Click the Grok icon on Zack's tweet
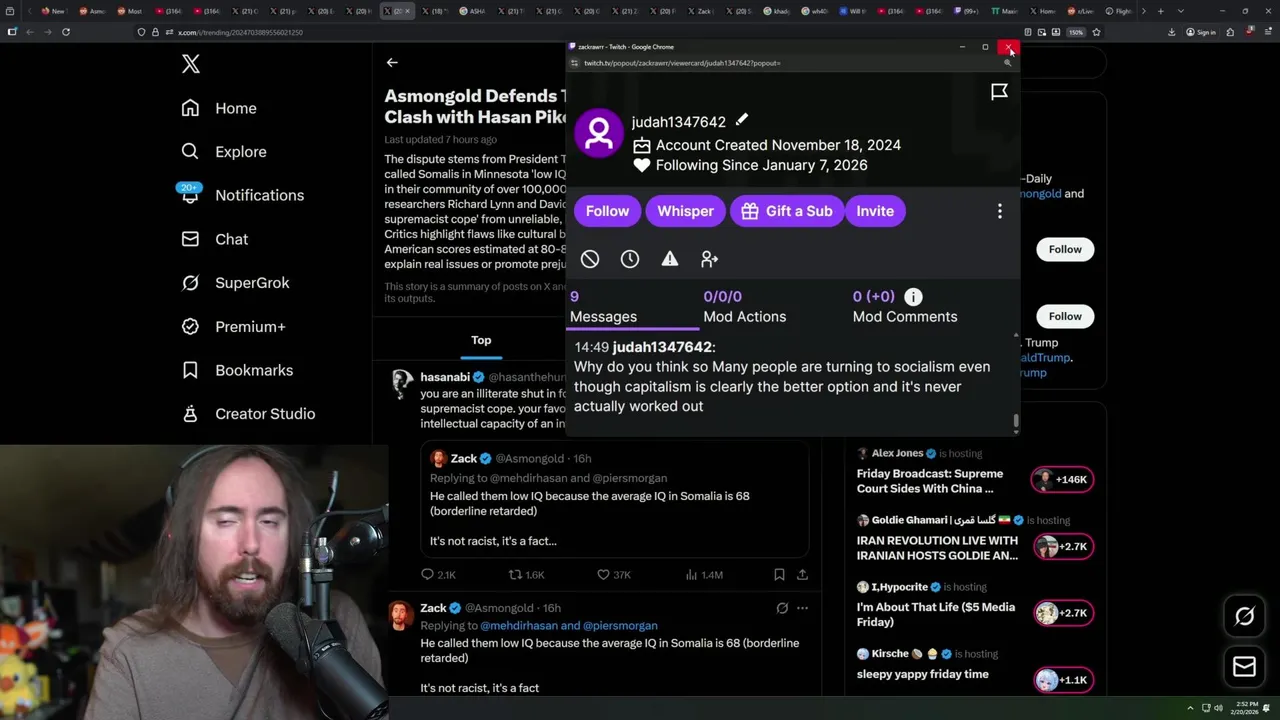The width and height of the screenshot is (1280, 720). click(782, 608)
